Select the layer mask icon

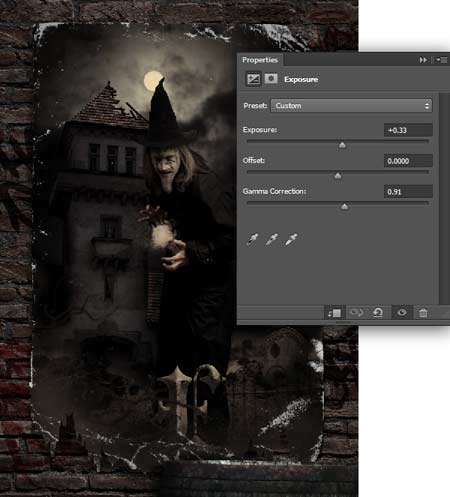[x=271, y=79]
